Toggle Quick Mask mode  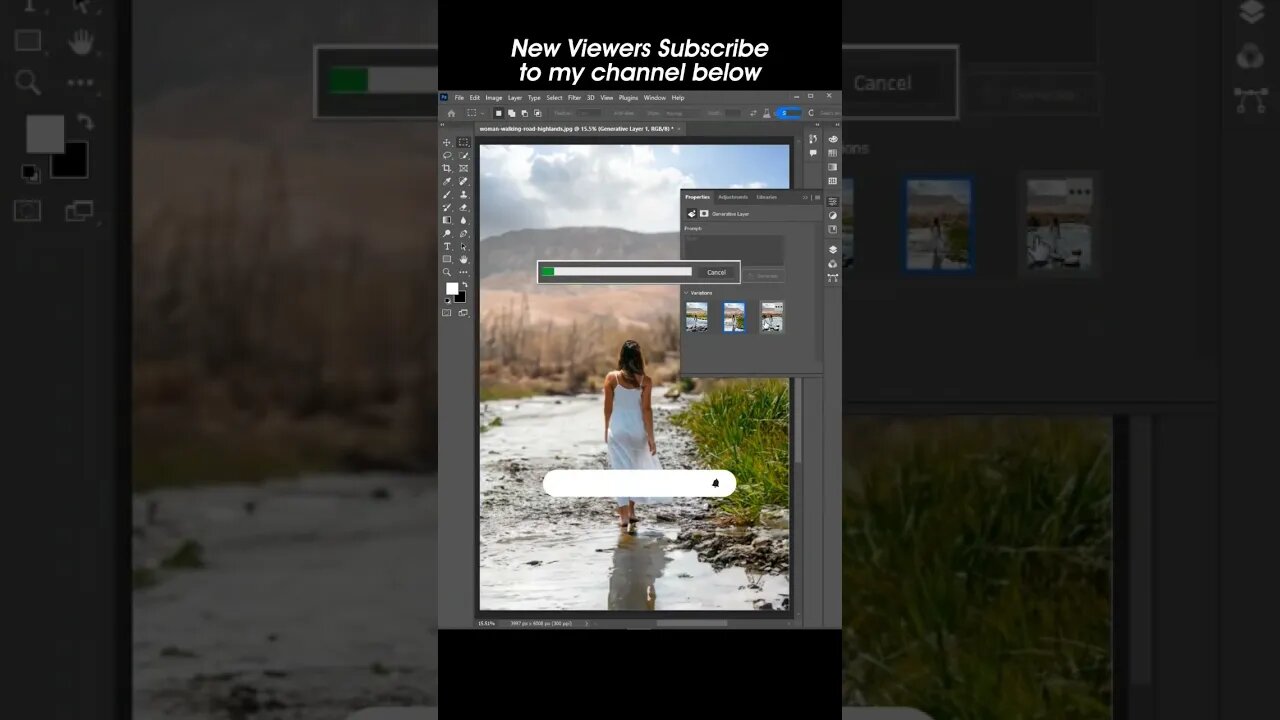click(446, 313)
